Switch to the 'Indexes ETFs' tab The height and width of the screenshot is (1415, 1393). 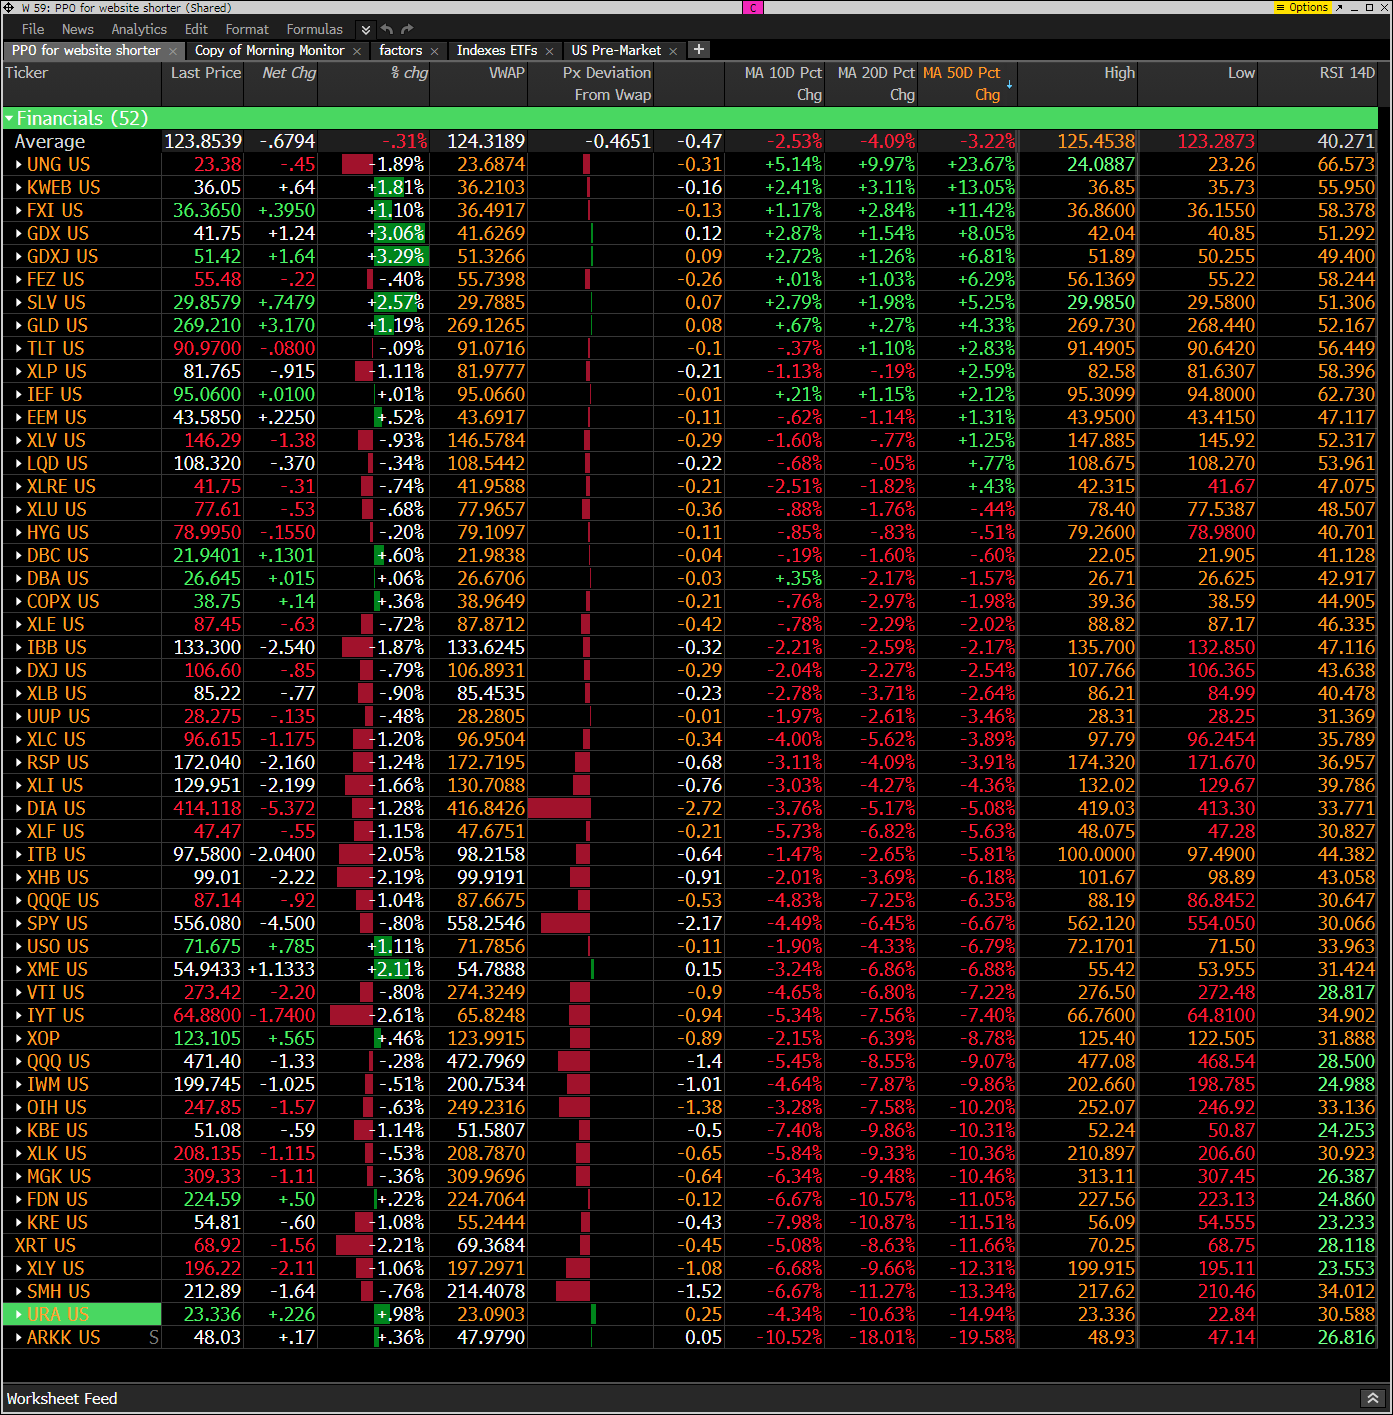point(497,50)
